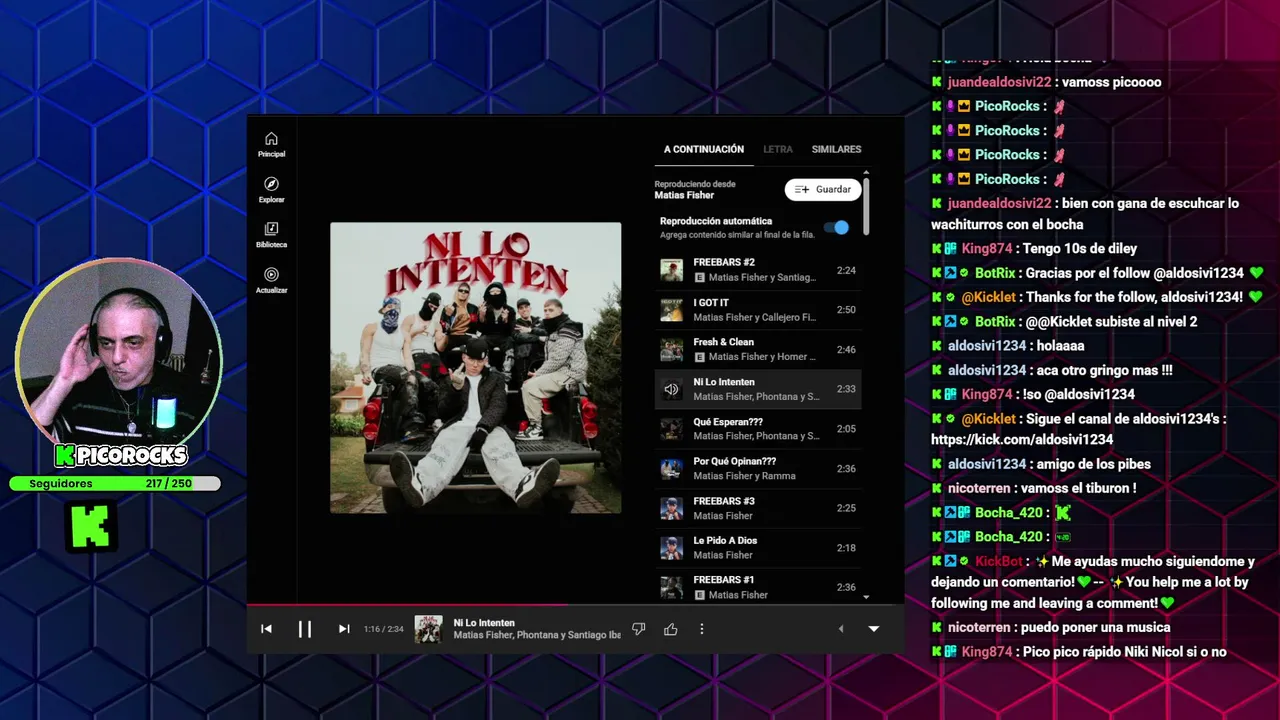The image size is (1280, 720).
Task: Pause the current song
Action: (x=305, y=629)
